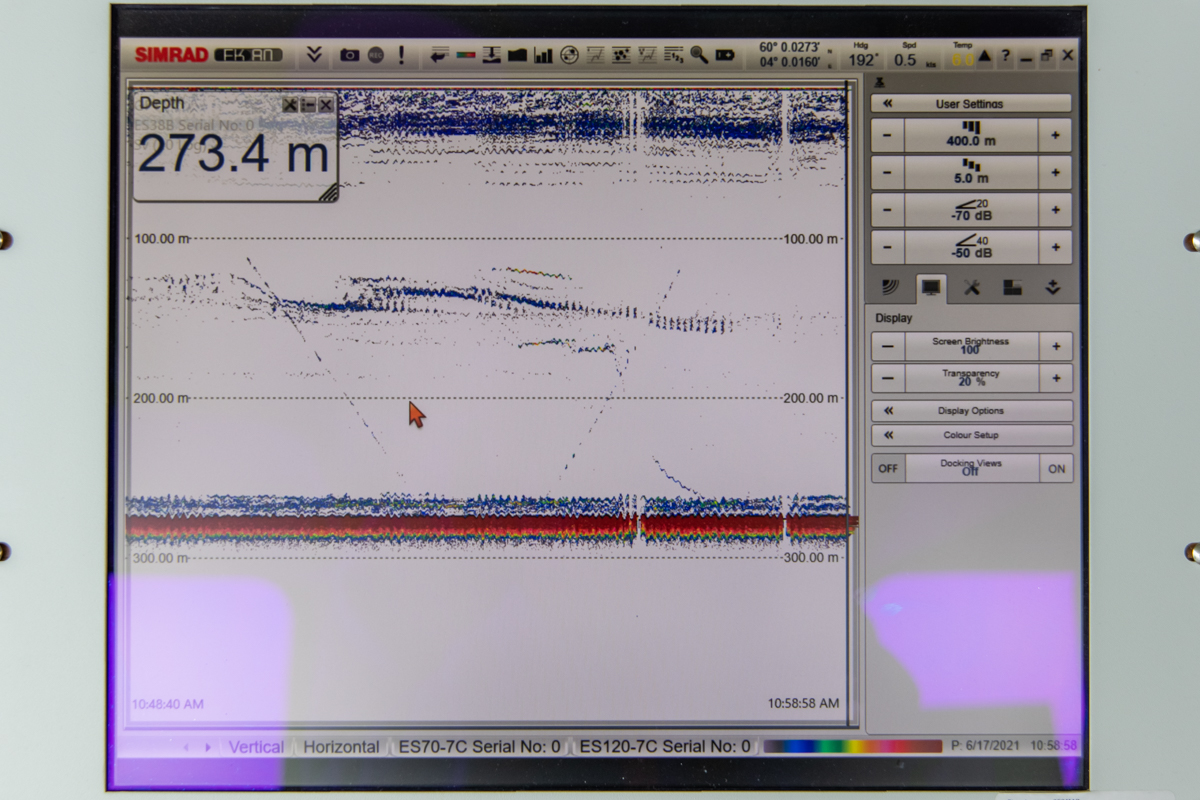1200x800 pixels.
Task: Raise Transparency with the plus button
Action: point(1055,378)
